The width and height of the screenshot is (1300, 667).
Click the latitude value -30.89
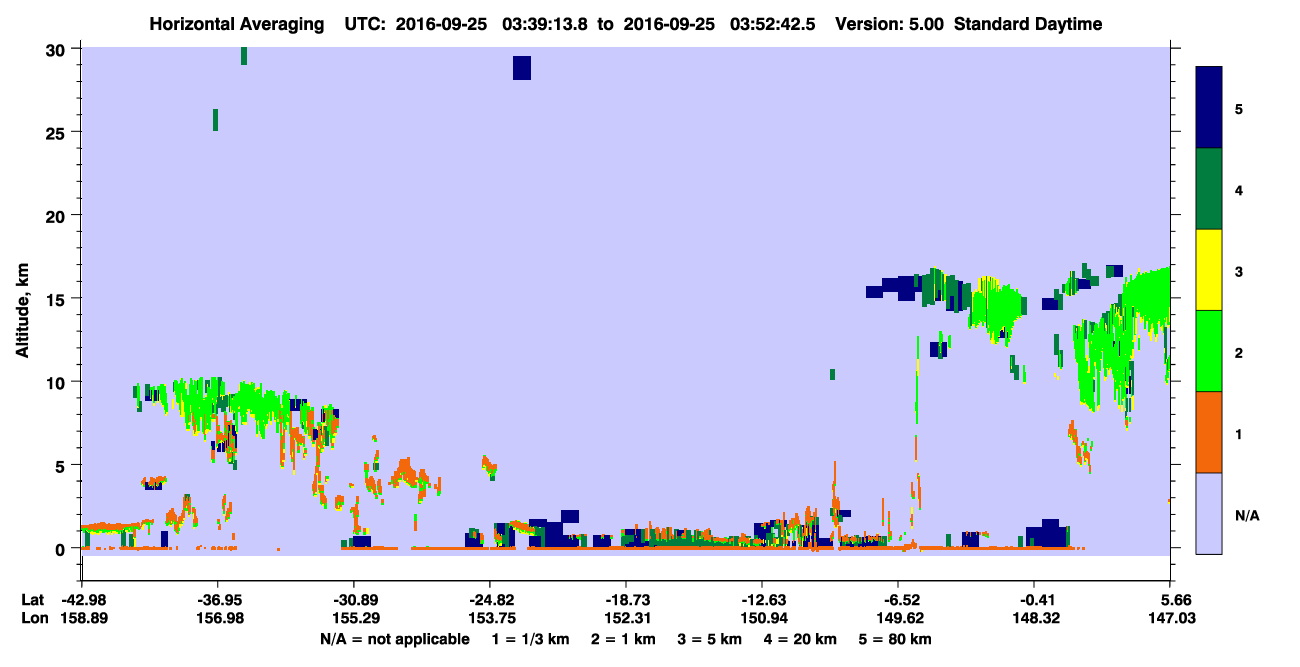click(354, 600)
